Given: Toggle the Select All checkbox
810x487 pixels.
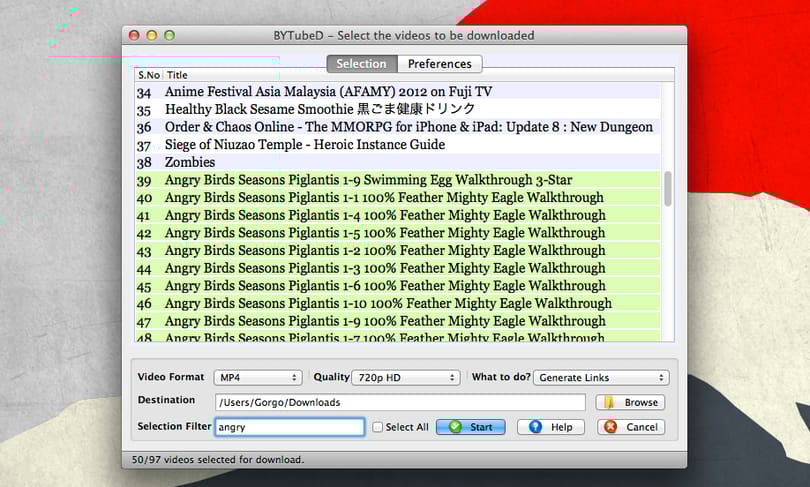Looking at the screenshot, I should point(378,427).
